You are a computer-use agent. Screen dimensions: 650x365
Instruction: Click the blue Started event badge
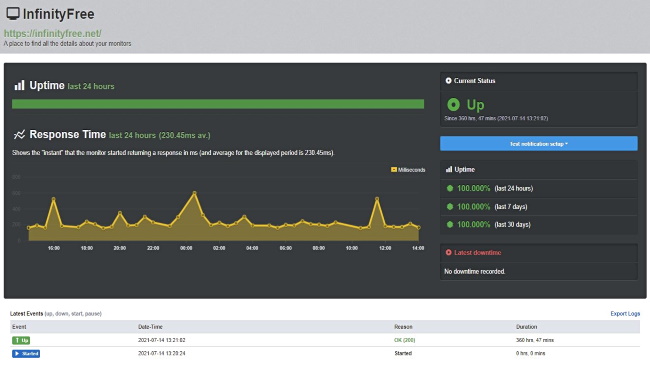click(26, 353)
